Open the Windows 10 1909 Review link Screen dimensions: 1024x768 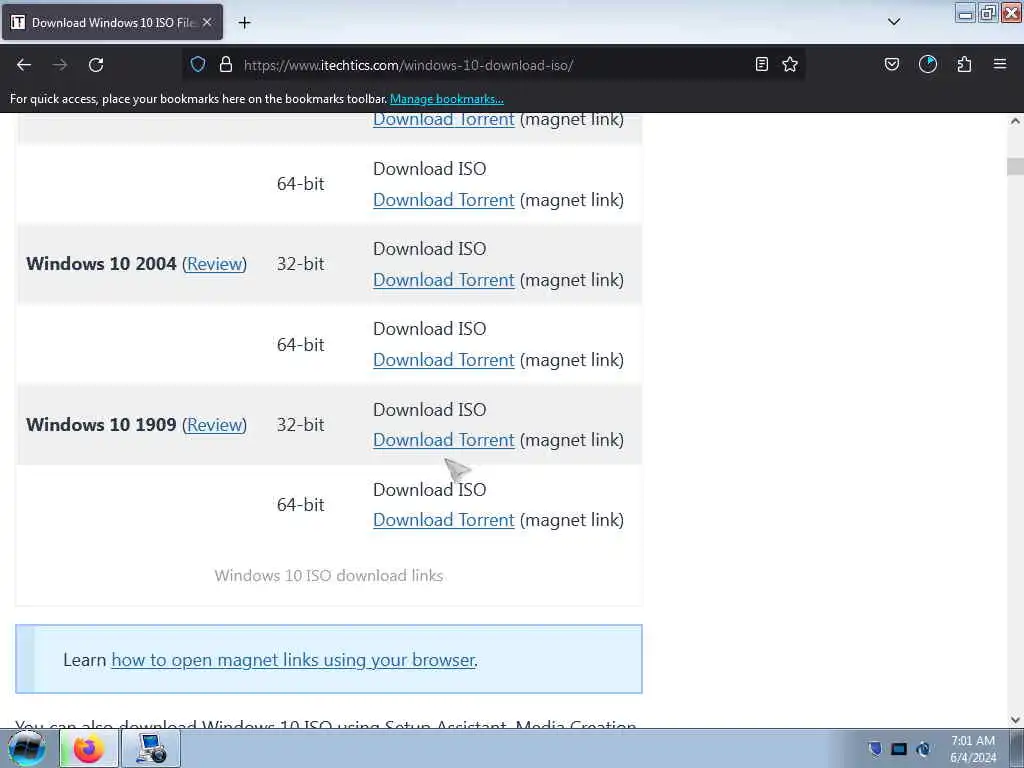pyautogui.click(x=214, y=424)
